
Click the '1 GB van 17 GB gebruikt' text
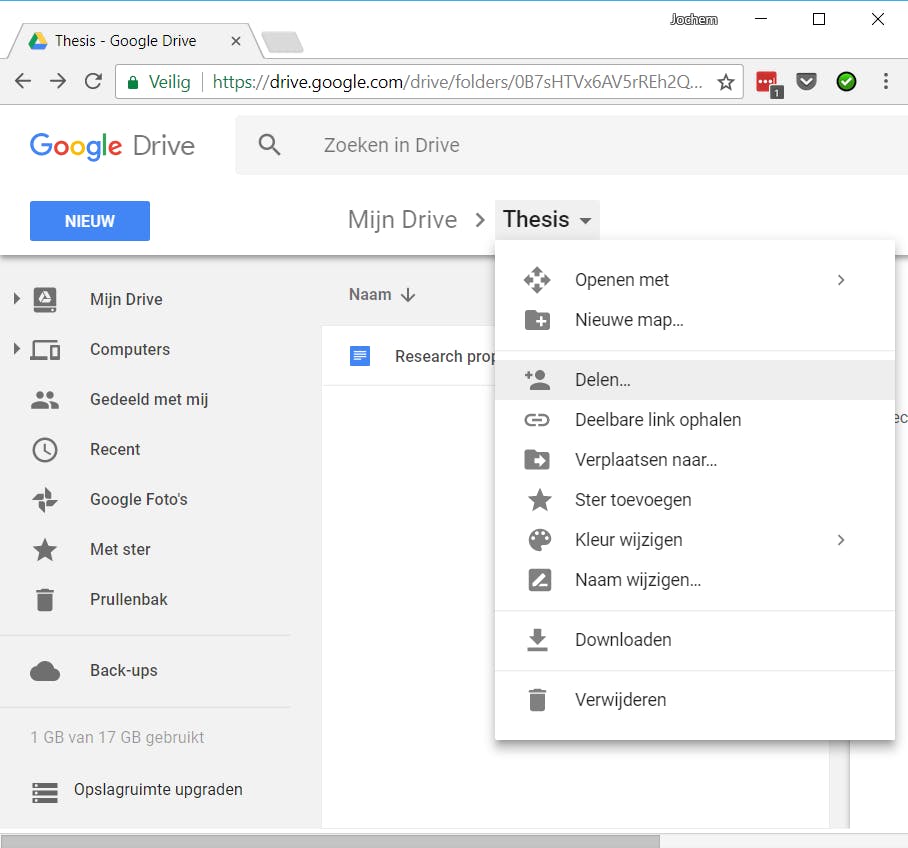[118, 737]
